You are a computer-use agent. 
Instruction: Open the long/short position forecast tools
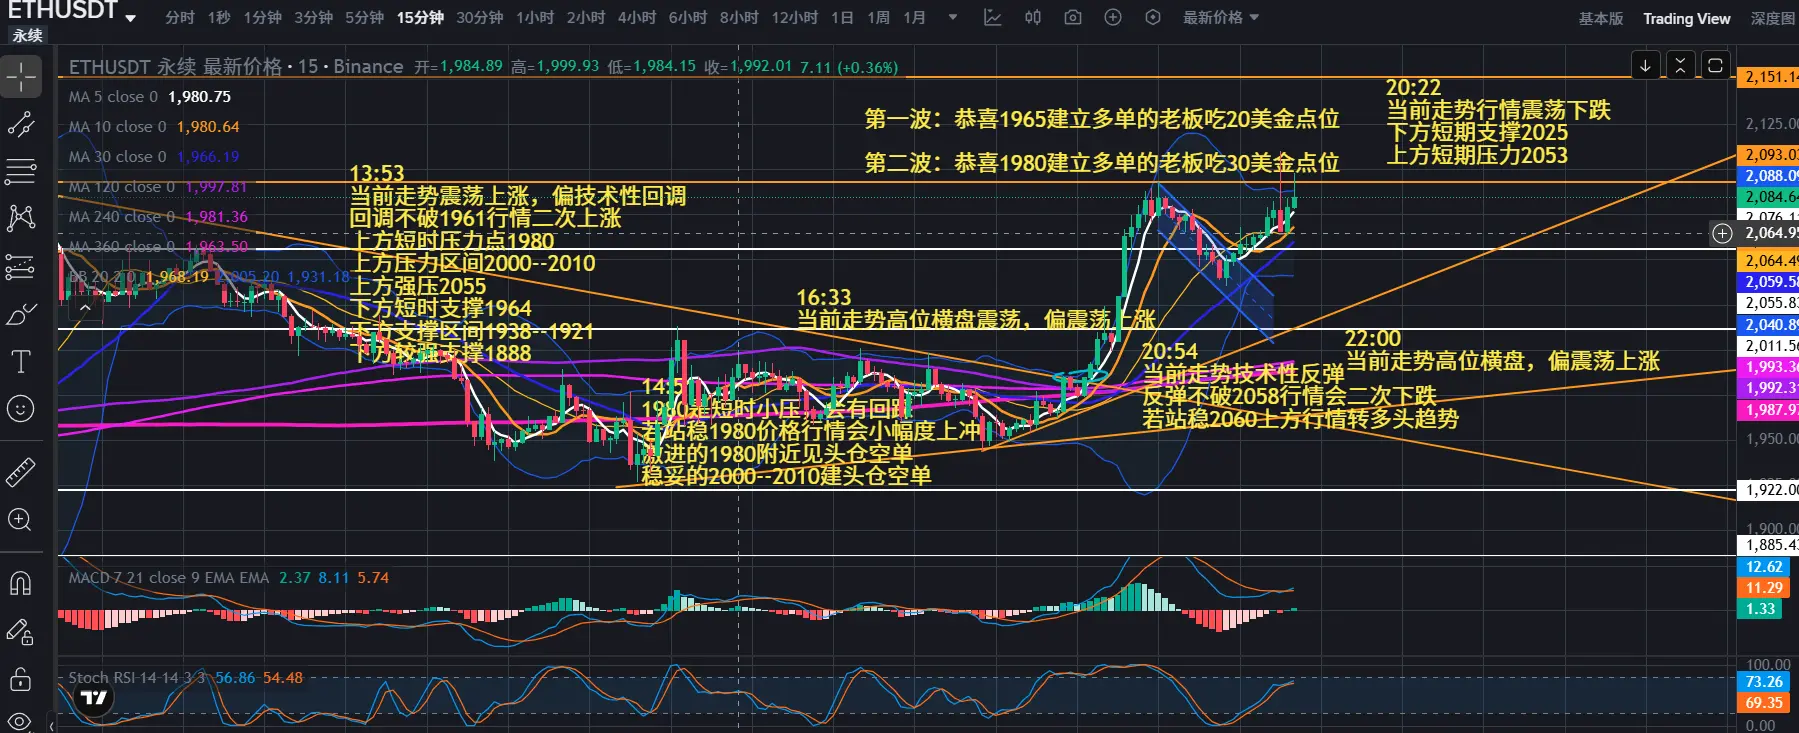click(x=21, y=266)
